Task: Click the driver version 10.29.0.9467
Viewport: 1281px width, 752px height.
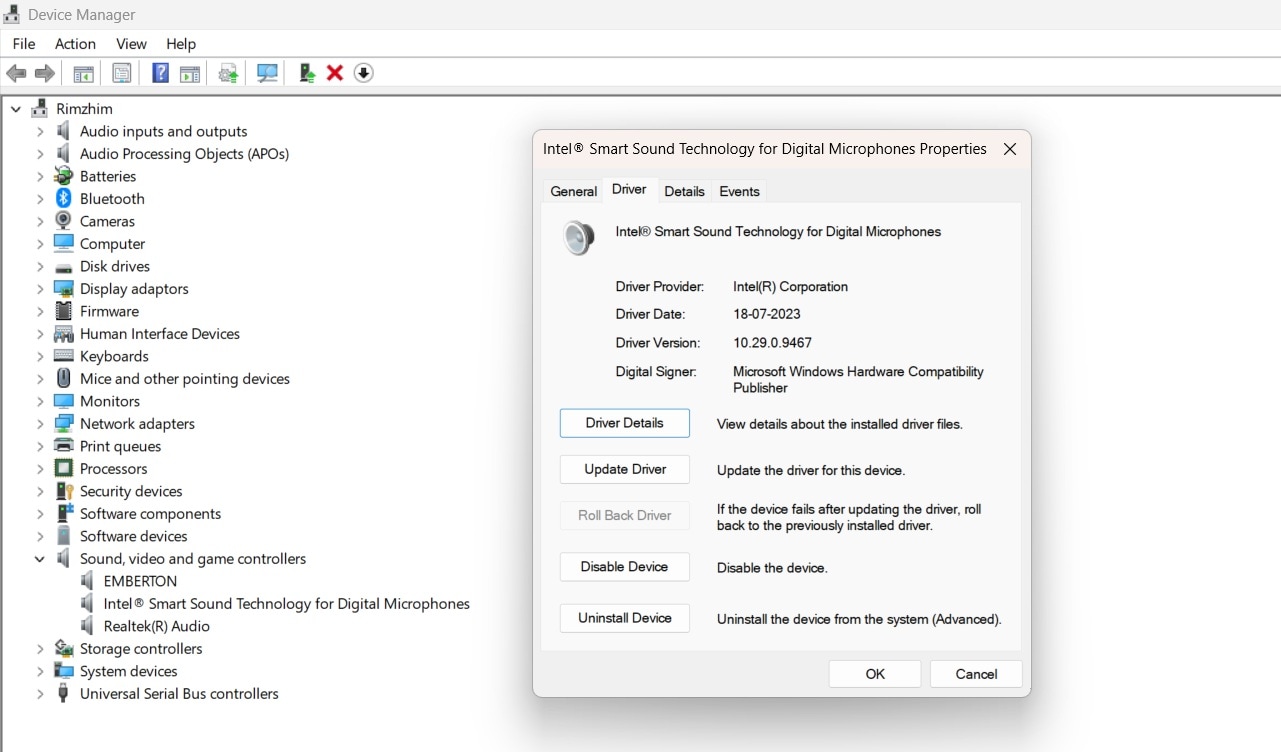Action: pos(772,342)
